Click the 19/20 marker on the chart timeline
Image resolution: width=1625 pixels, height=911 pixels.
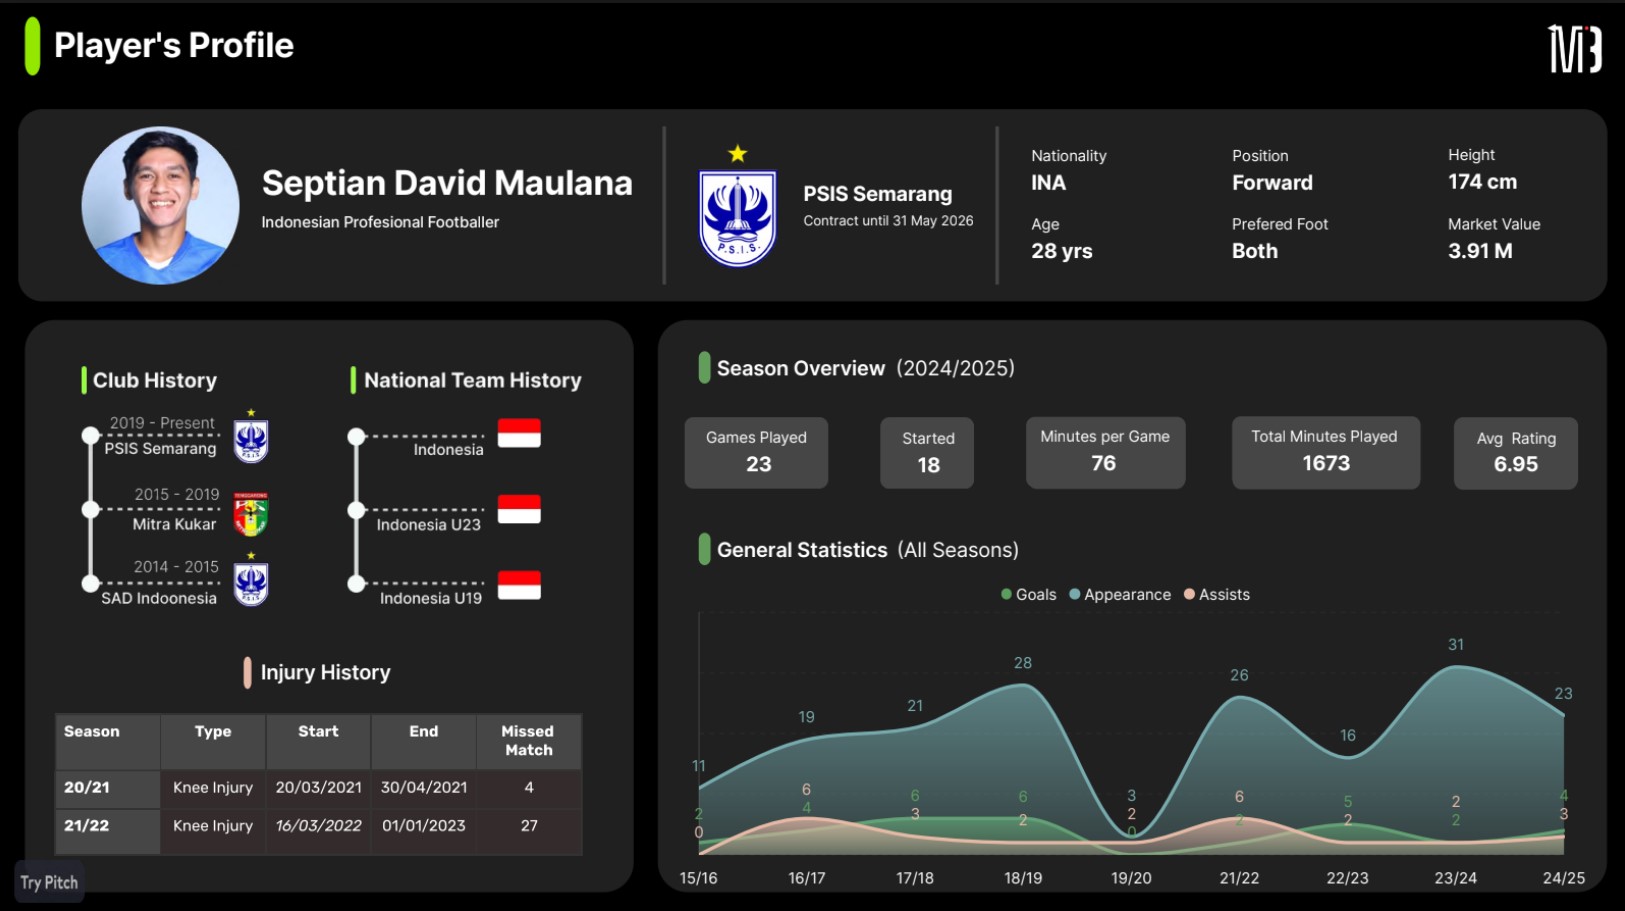click(x=1130, y=879)
